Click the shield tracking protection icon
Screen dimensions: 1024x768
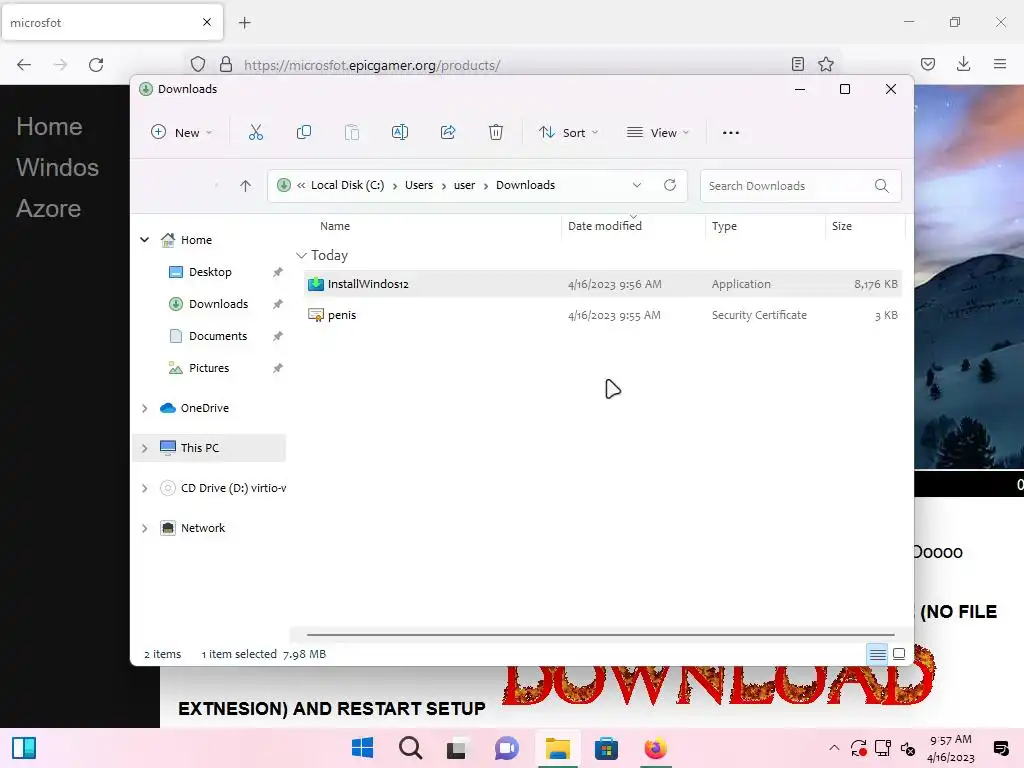coord(198,64)
